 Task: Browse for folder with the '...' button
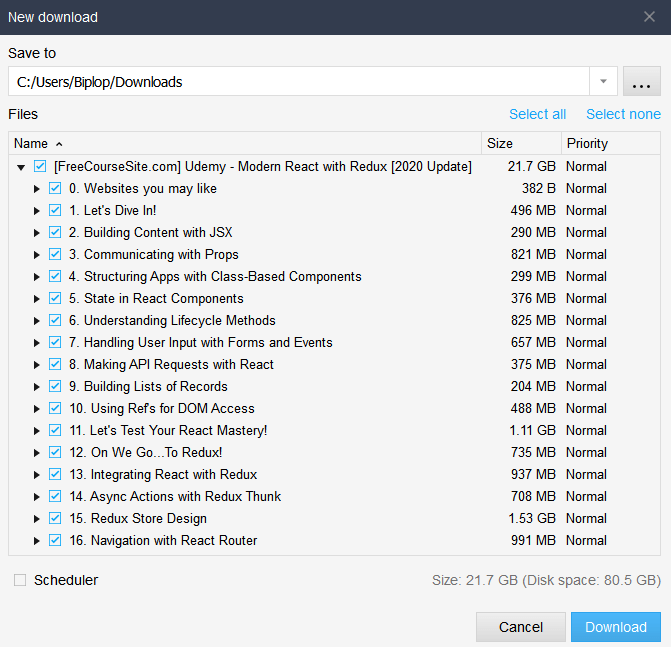pyautogui.click(x=641, y=81)
